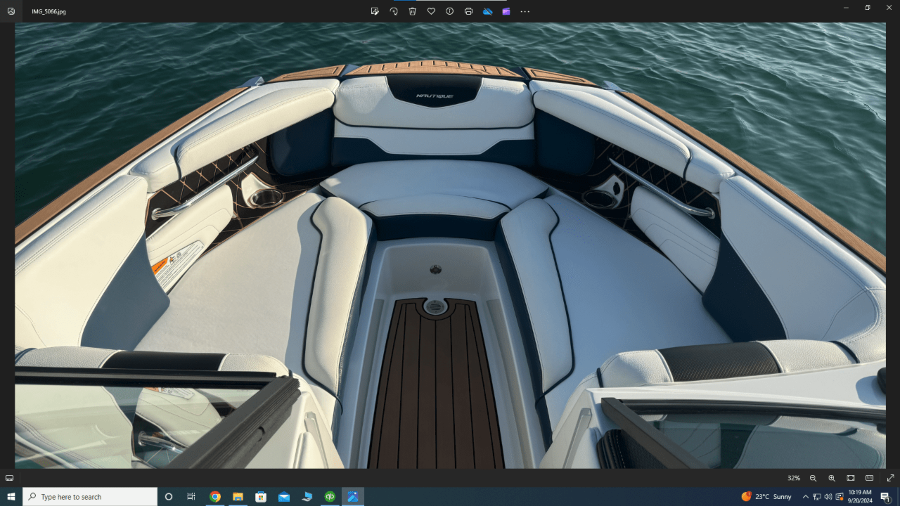Open the See more ellipsis menu
The width and height of the screenshot is (900, 506).
coord(525,11)
